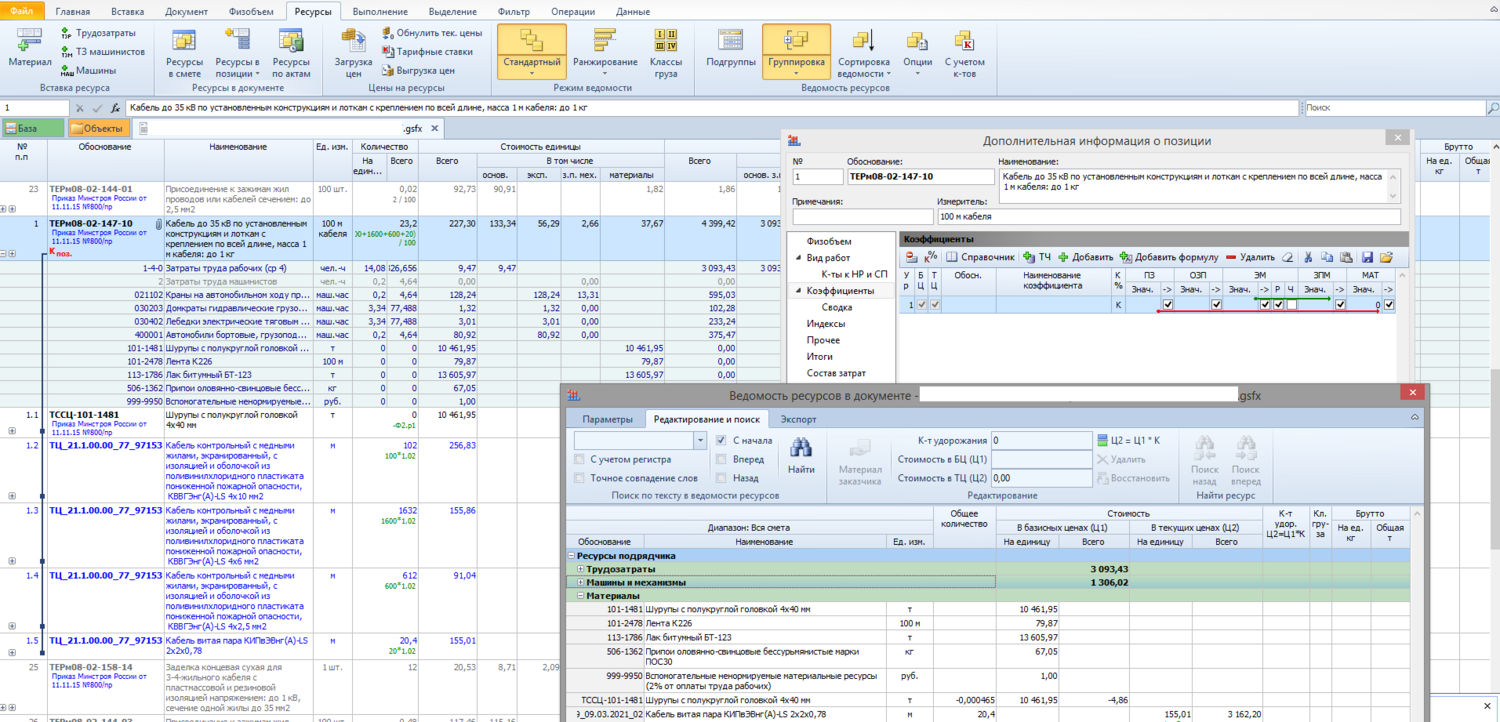Enable С учетом регистра checkbox
Screen dimensions: 1500x722
point(580,459)
